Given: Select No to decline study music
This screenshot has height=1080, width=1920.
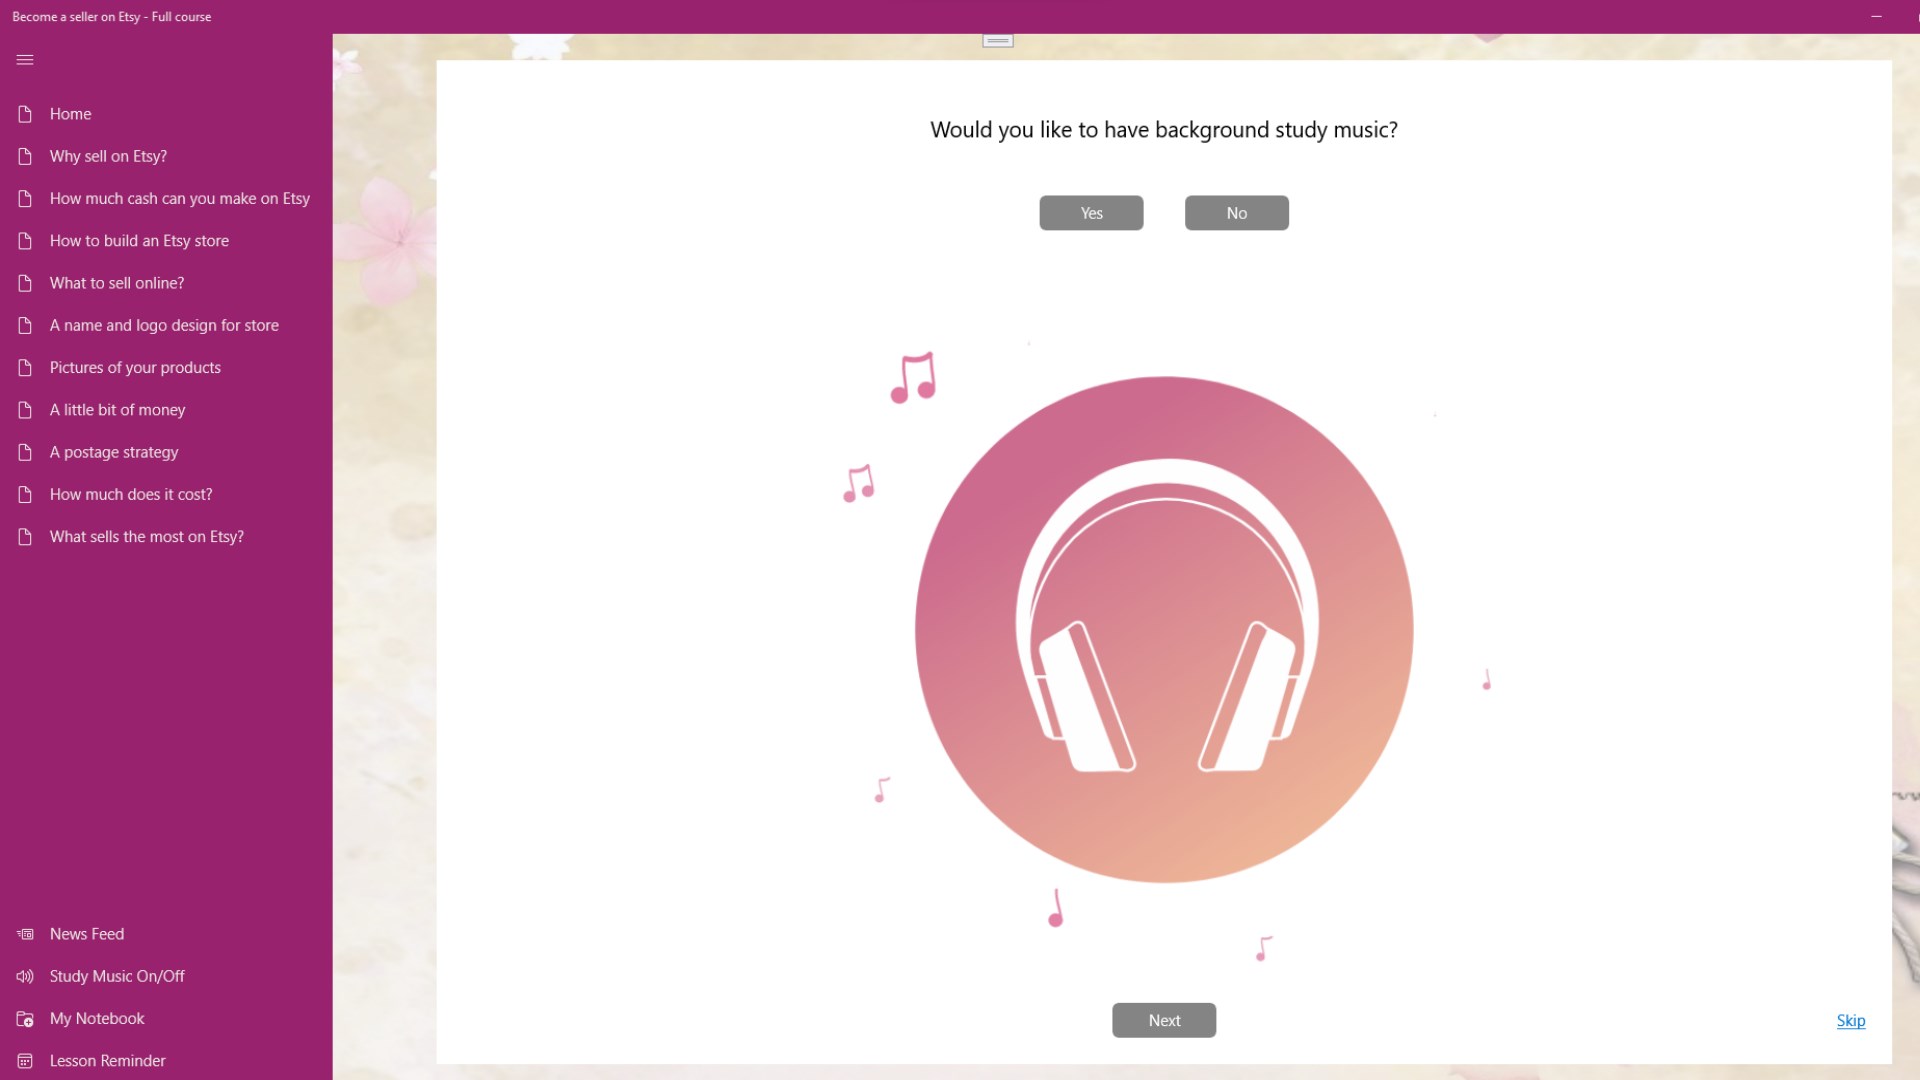Looking at the screenshot, I should click(1236, 212).
